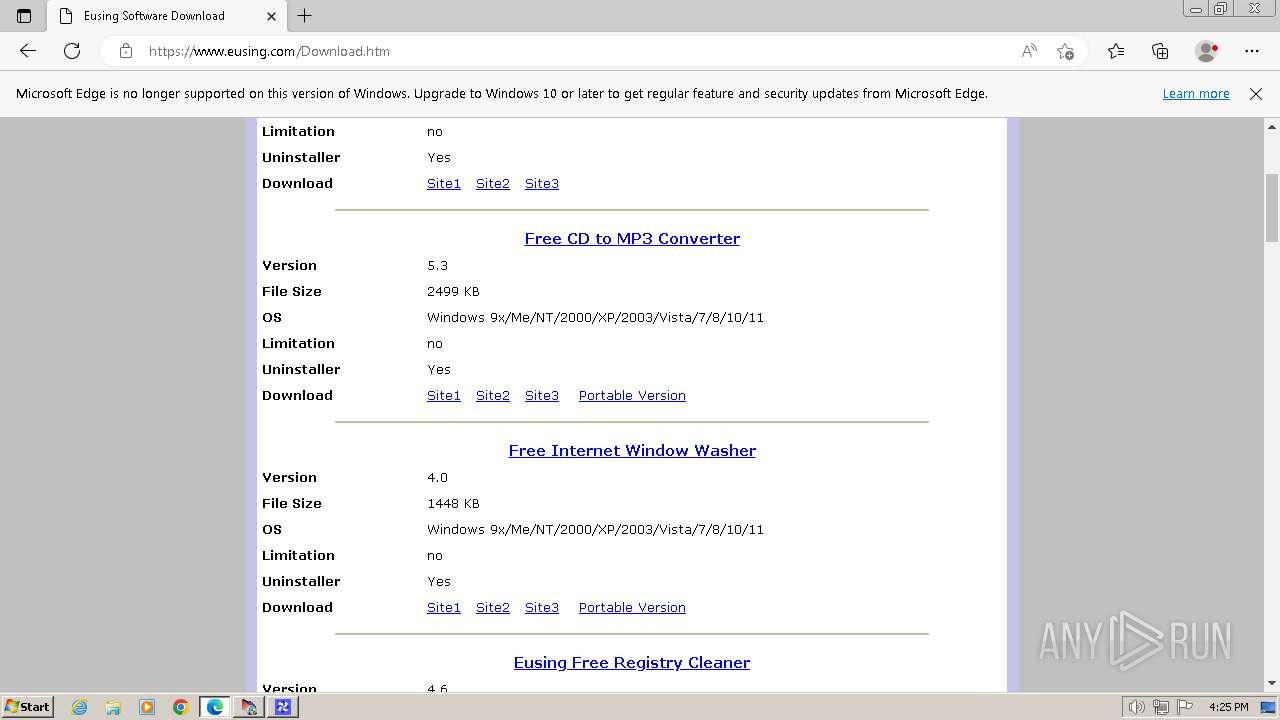Select version number 4.0
The width and height of the screenshot is (1280, 720).
[x=437, y=477]
